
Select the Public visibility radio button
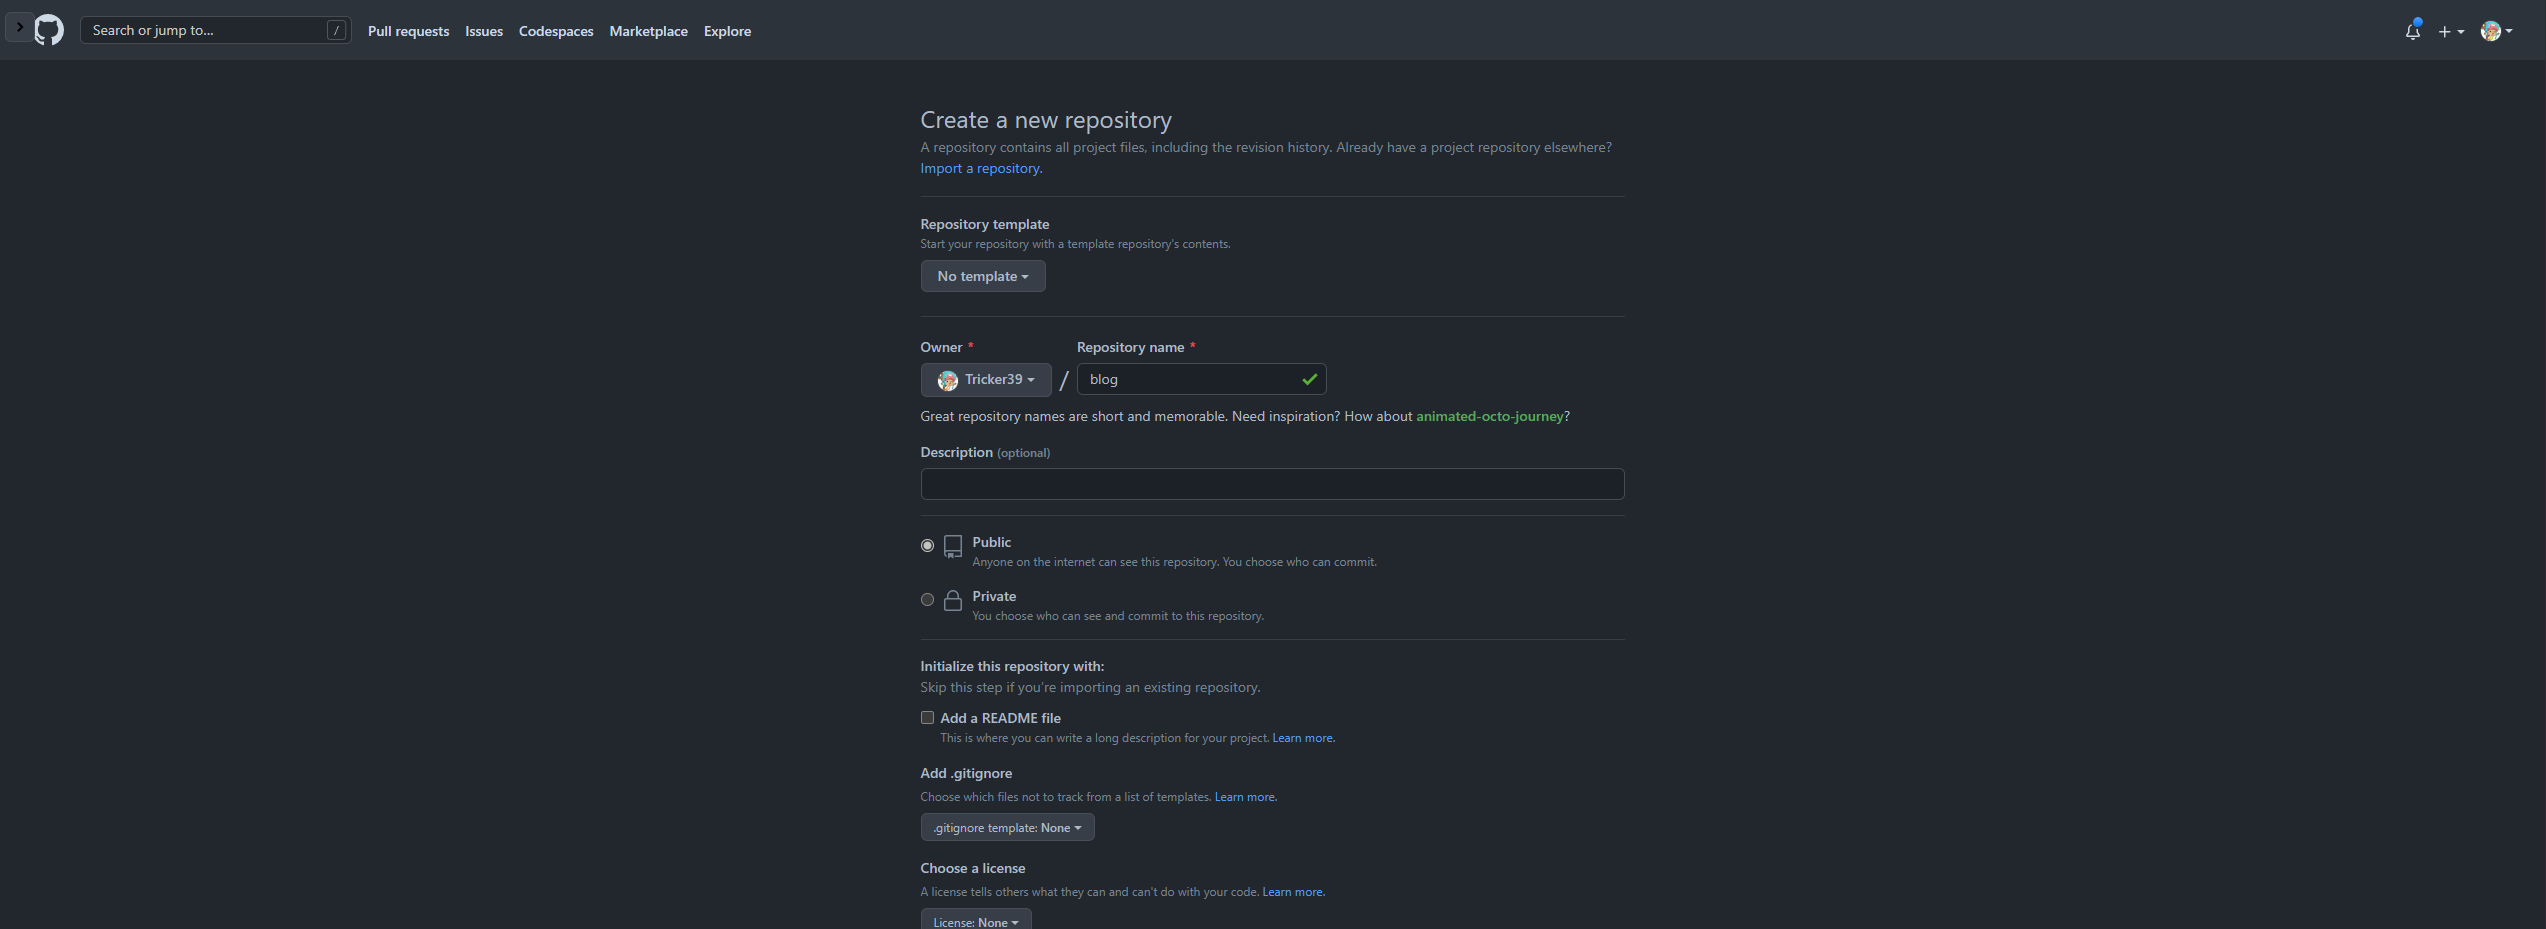[927, 545]
